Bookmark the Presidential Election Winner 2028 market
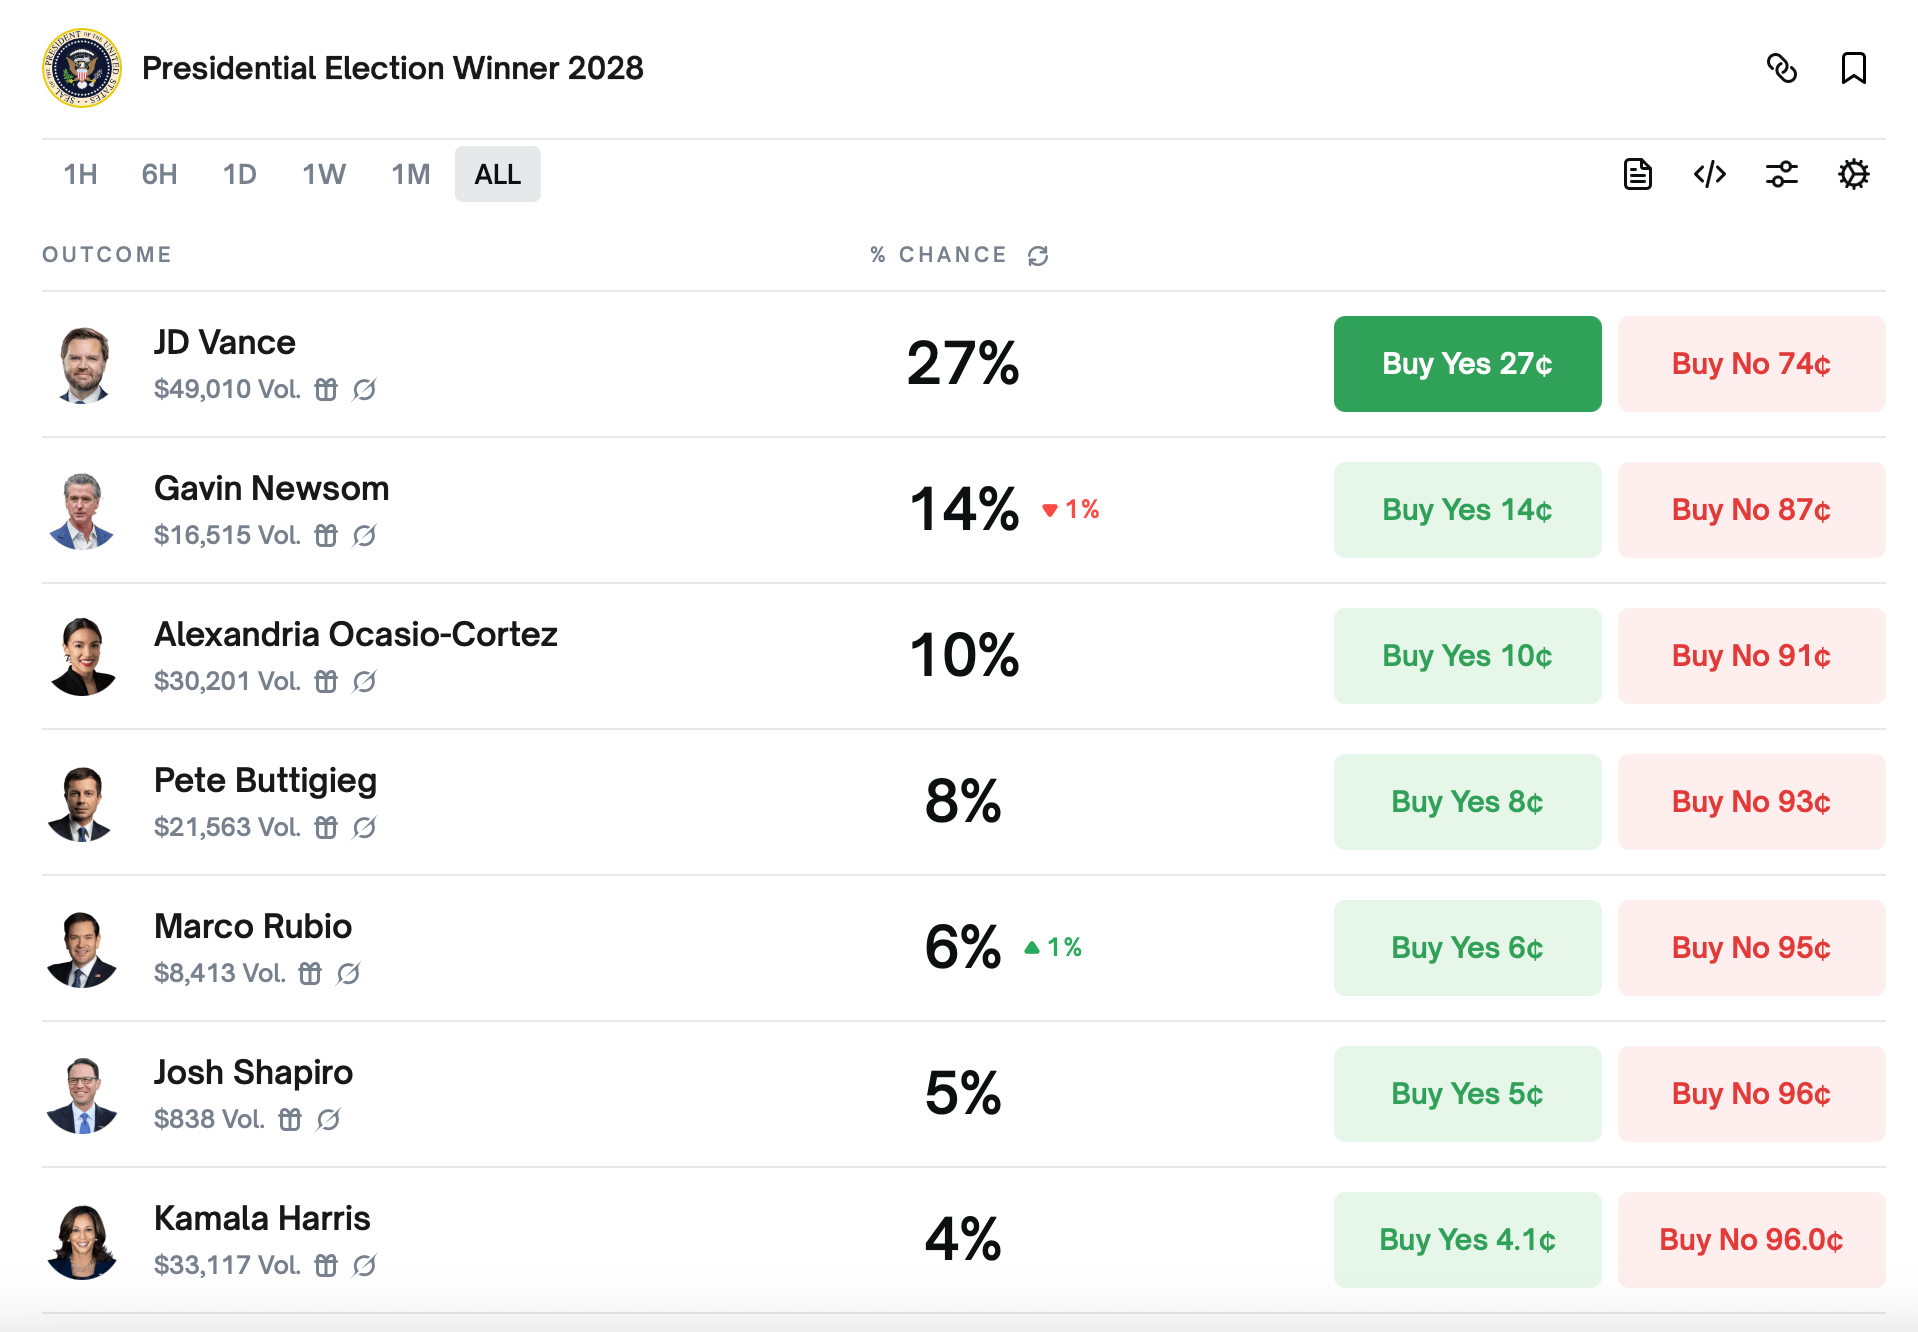Image resolution: width=1918 pixels, height=1332 pixels. [1854, 68]
